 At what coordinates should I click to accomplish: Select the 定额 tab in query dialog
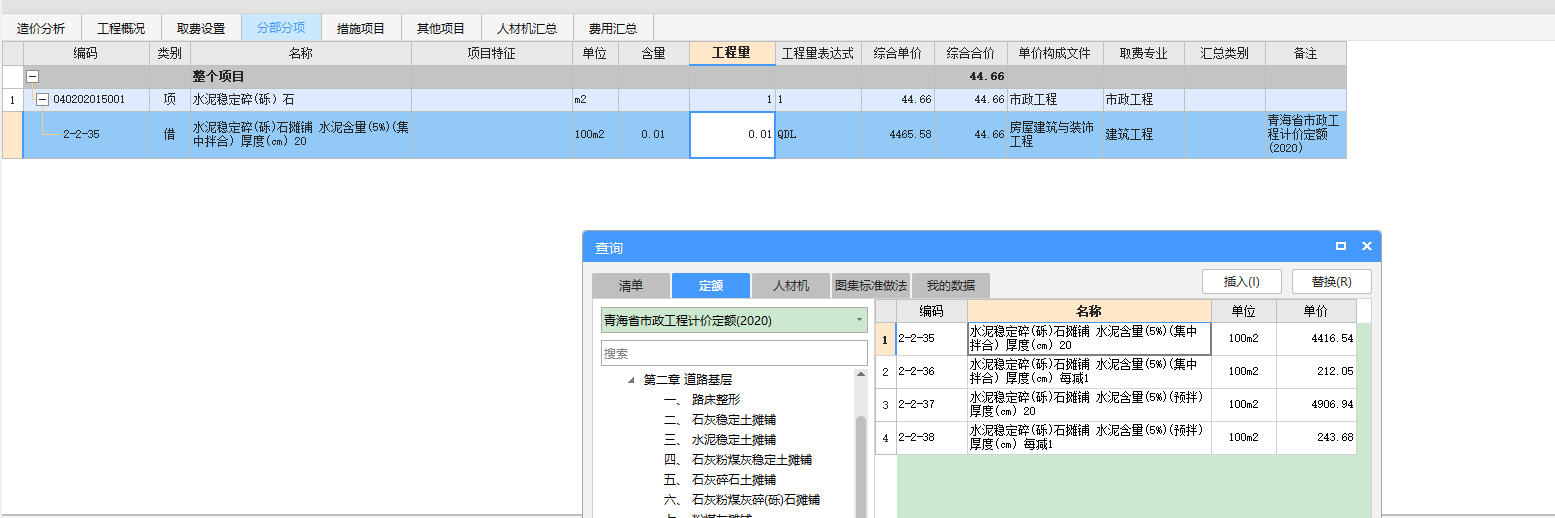click(x=711, y=285)
